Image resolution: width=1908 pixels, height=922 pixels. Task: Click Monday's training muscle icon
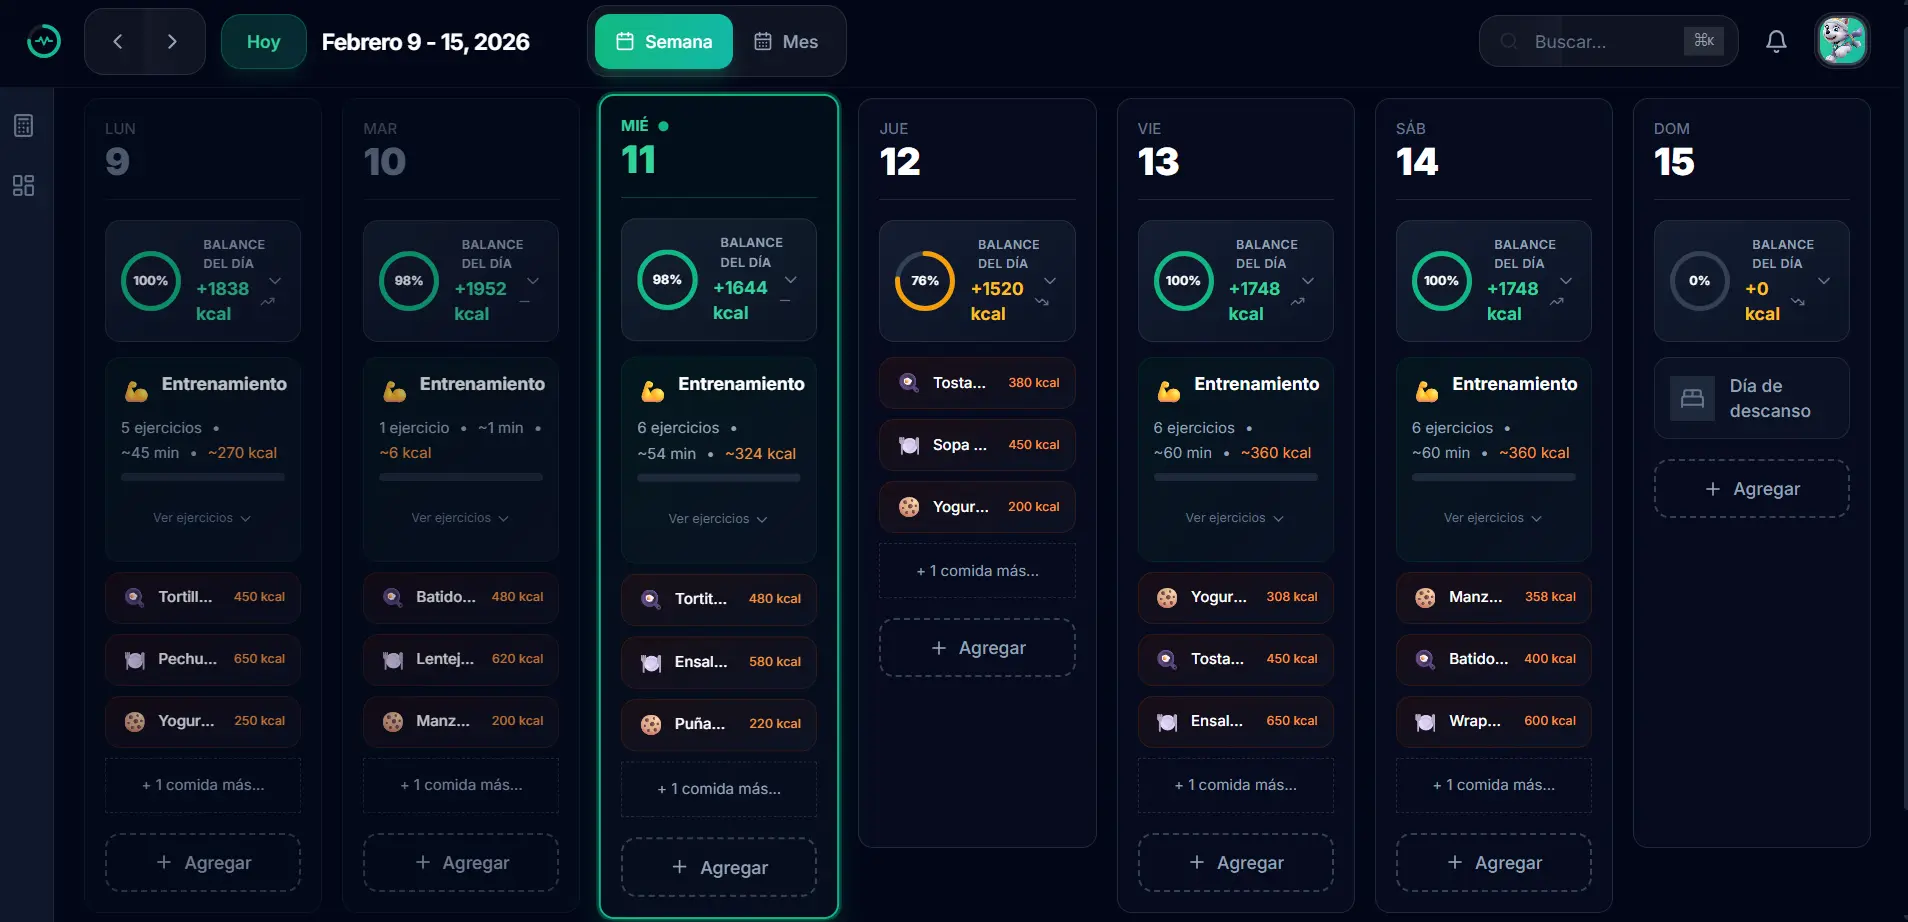136,390
